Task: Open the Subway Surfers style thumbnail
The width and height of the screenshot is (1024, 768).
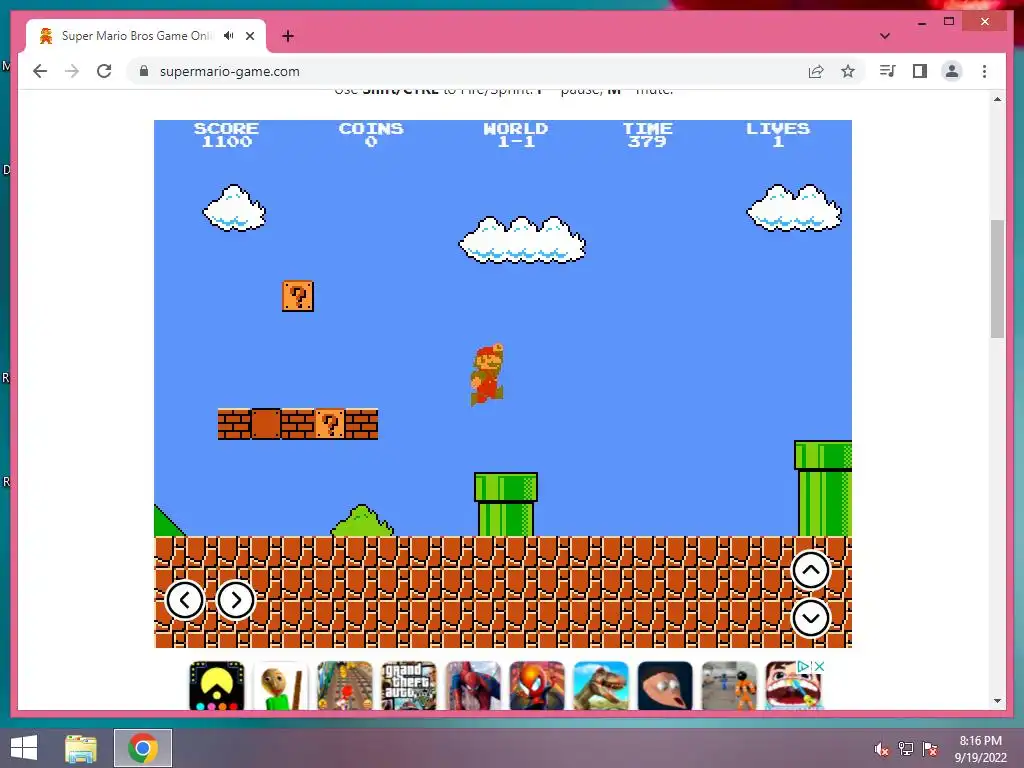Action: (345, 686)
